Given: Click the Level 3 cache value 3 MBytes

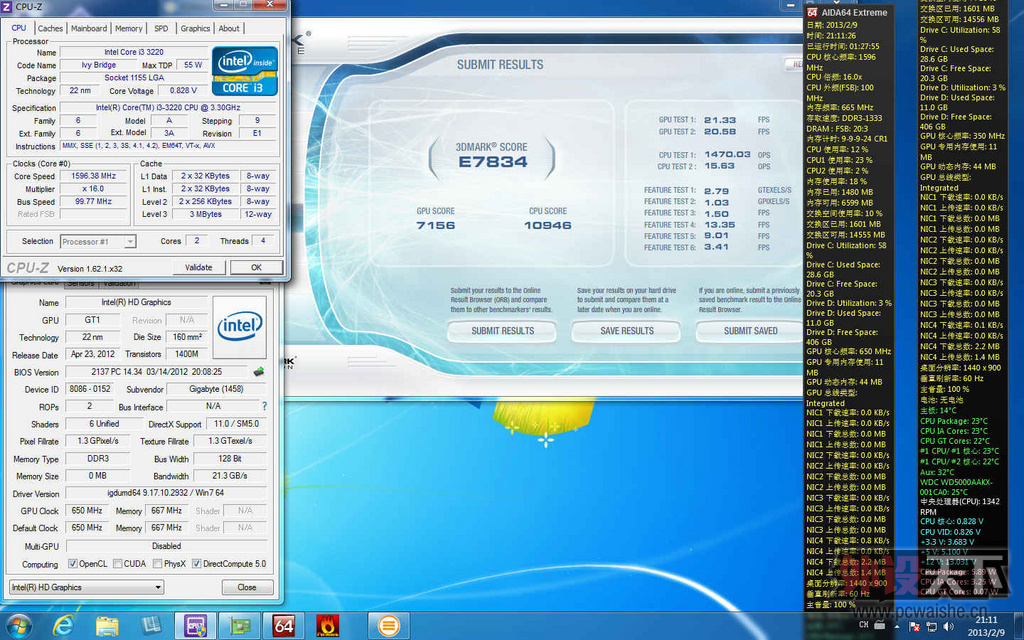Looking at the screenshot, I should [x=205, y=214].
